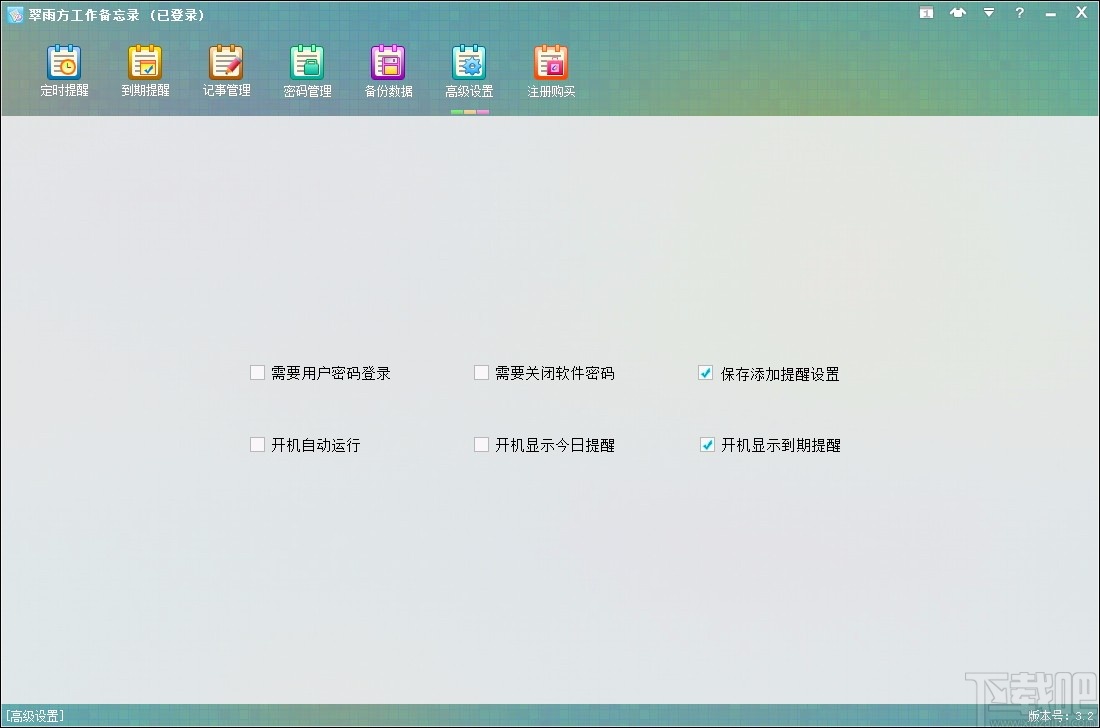Viewport: 1100px width, 728px height.
Task: Open the 密码管理 (Password Management) panel
Action: [x=307, y=70]
